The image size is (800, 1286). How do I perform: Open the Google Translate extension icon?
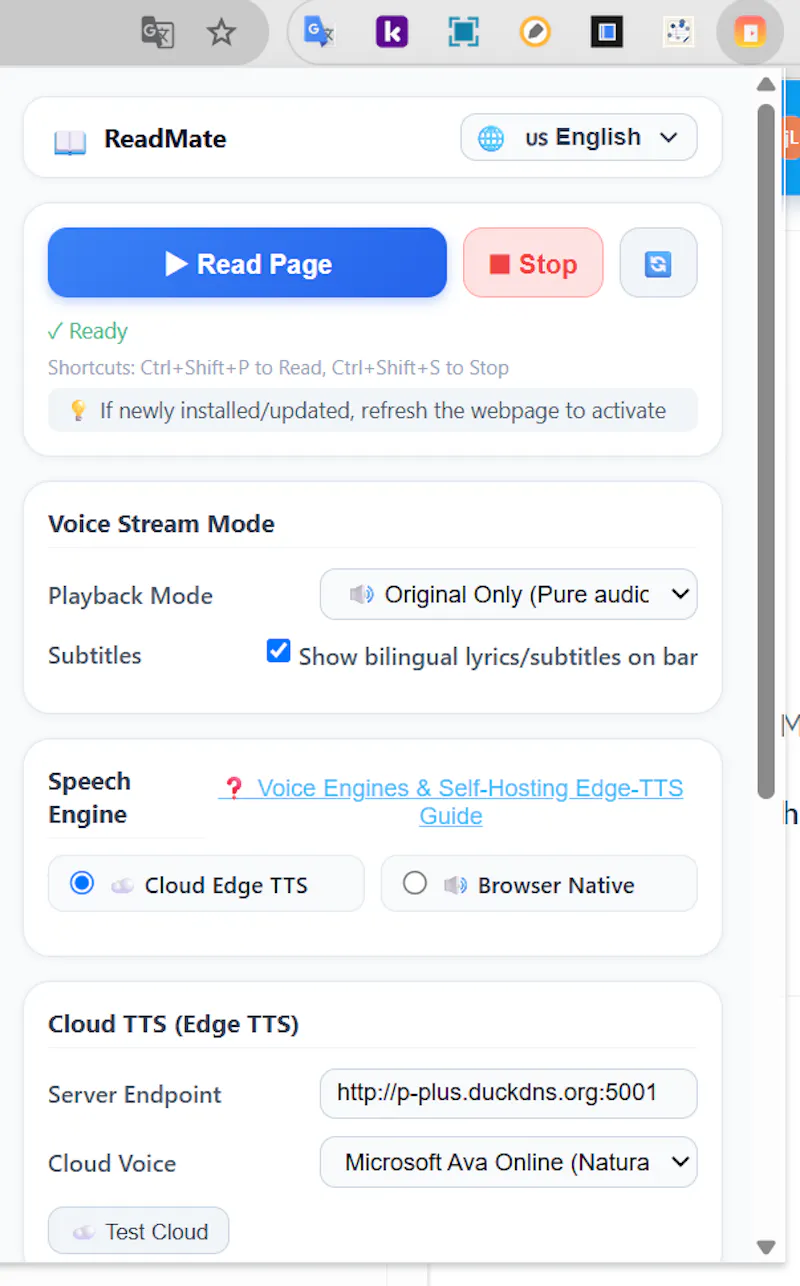pos(319,32)
